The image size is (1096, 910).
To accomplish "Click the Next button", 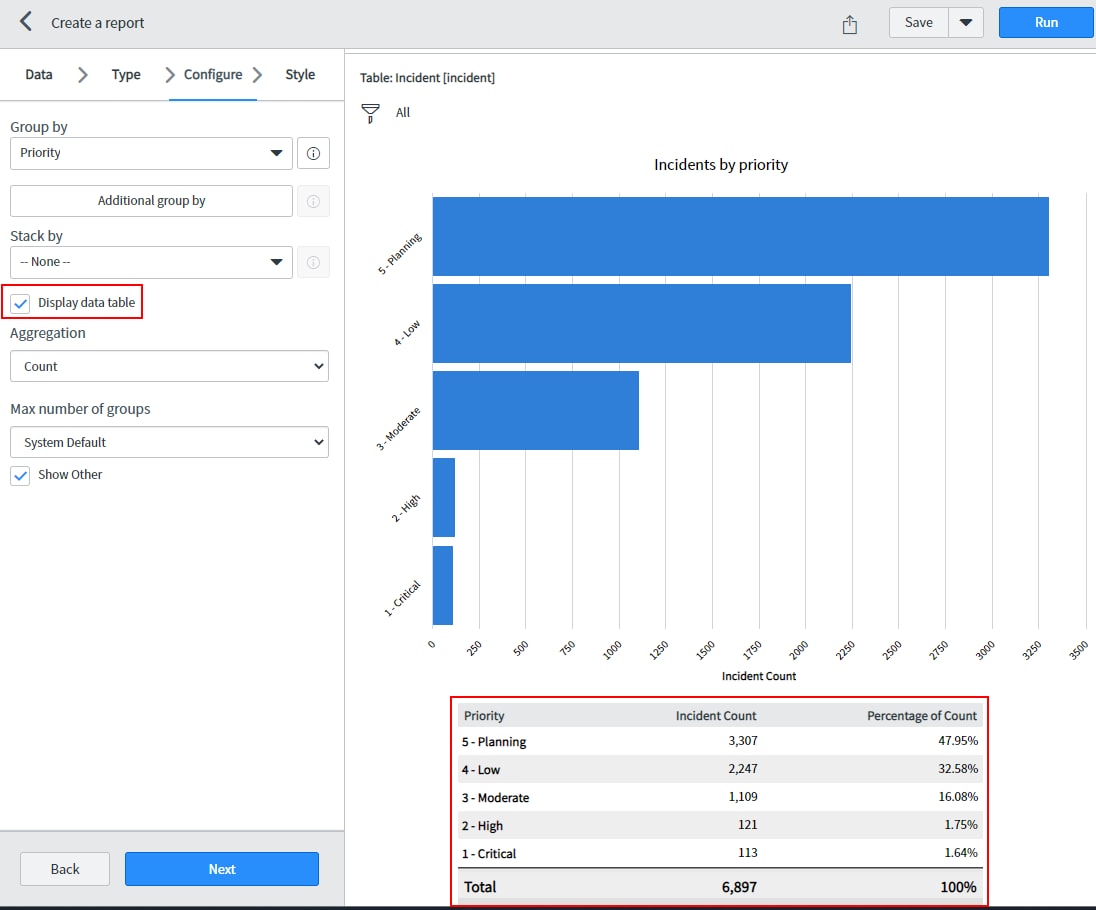I will [222, 869].
